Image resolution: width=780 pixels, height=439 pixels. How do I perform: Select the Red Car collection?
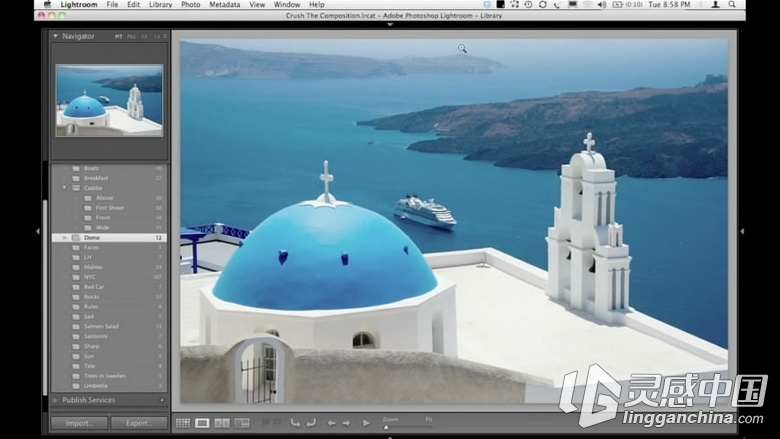pos(109,287)
